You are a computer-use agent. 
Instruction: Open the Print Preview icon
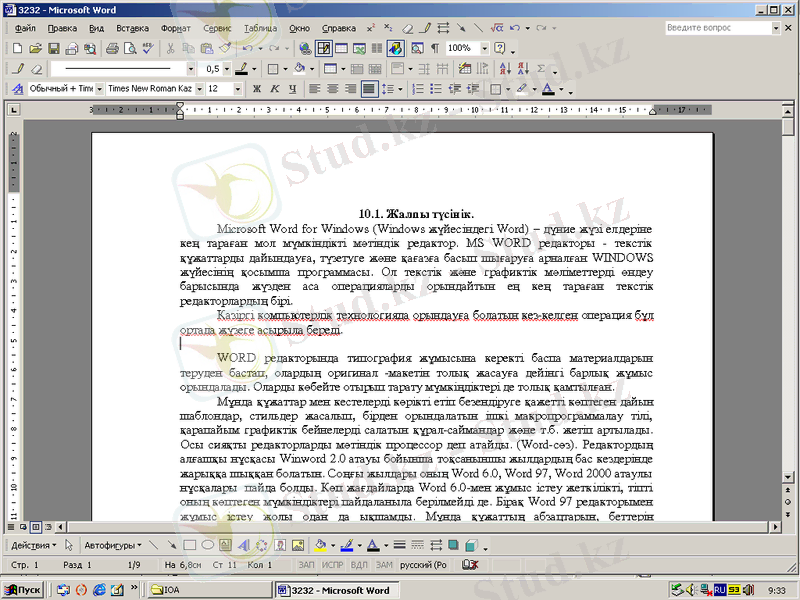click(x=130, y=48)
